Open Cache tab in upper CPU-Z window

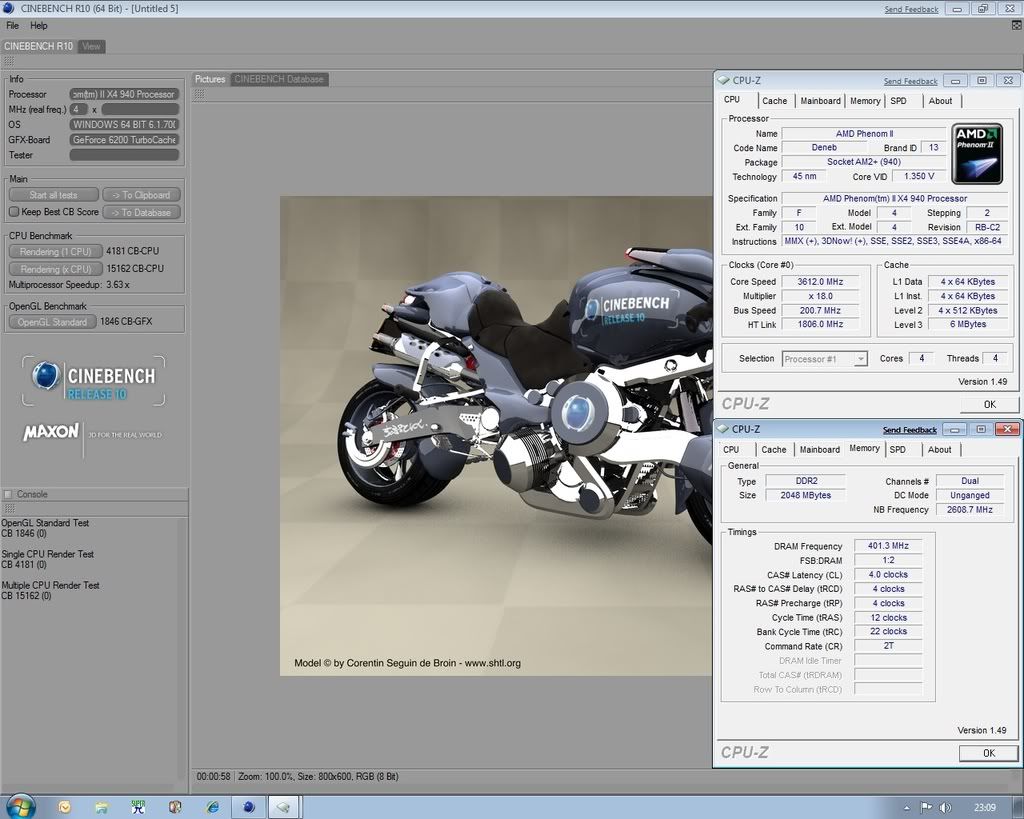[775, 101]
